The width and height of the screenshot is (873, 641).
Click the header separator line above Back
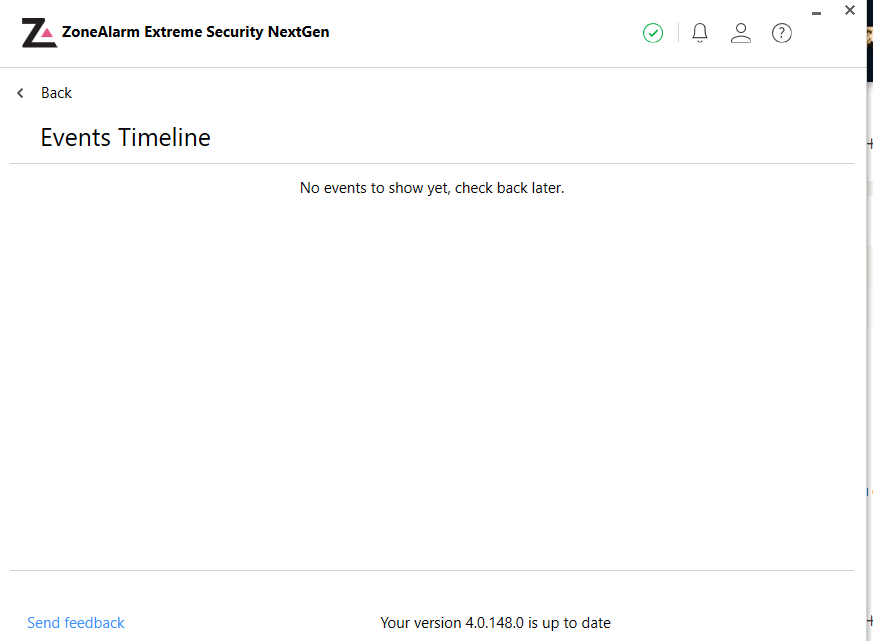[432, 68]
